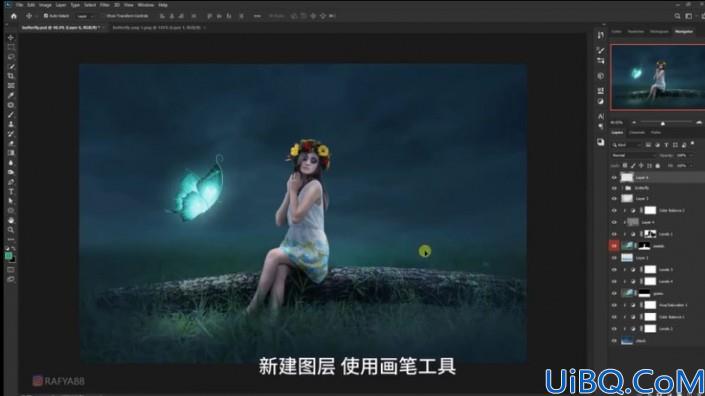Select the Eraser tool
The width and height of the screenshot is (705, 396).
coord(11,143)
